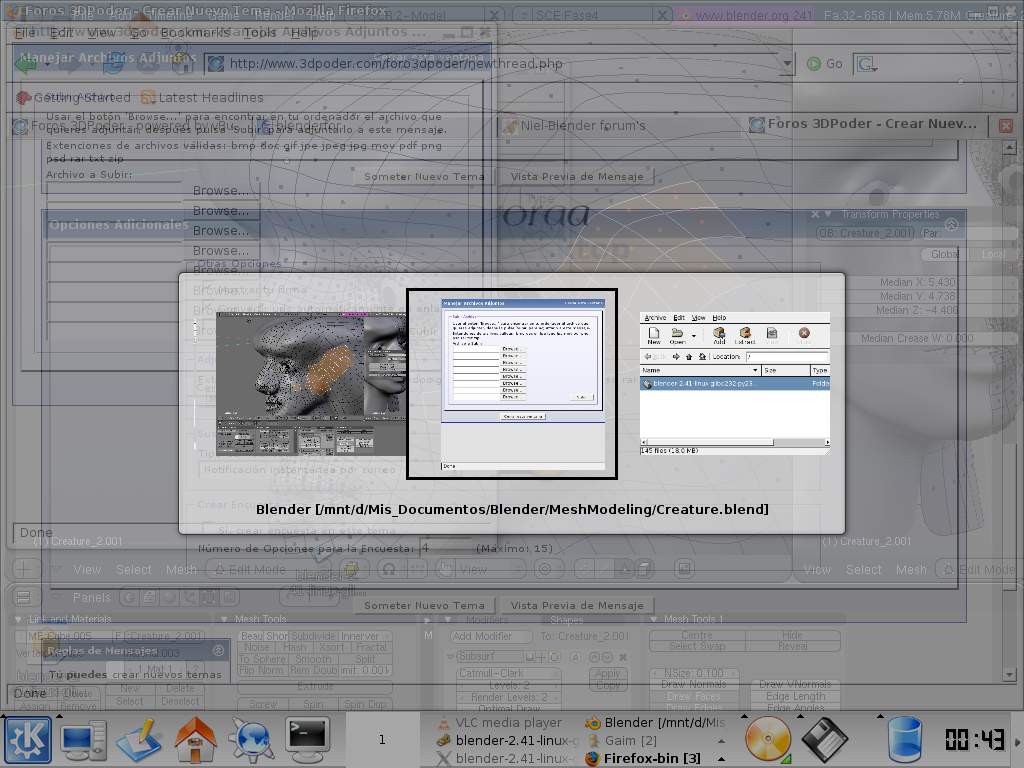Click Blender Subdivide button

coord(313,636)
